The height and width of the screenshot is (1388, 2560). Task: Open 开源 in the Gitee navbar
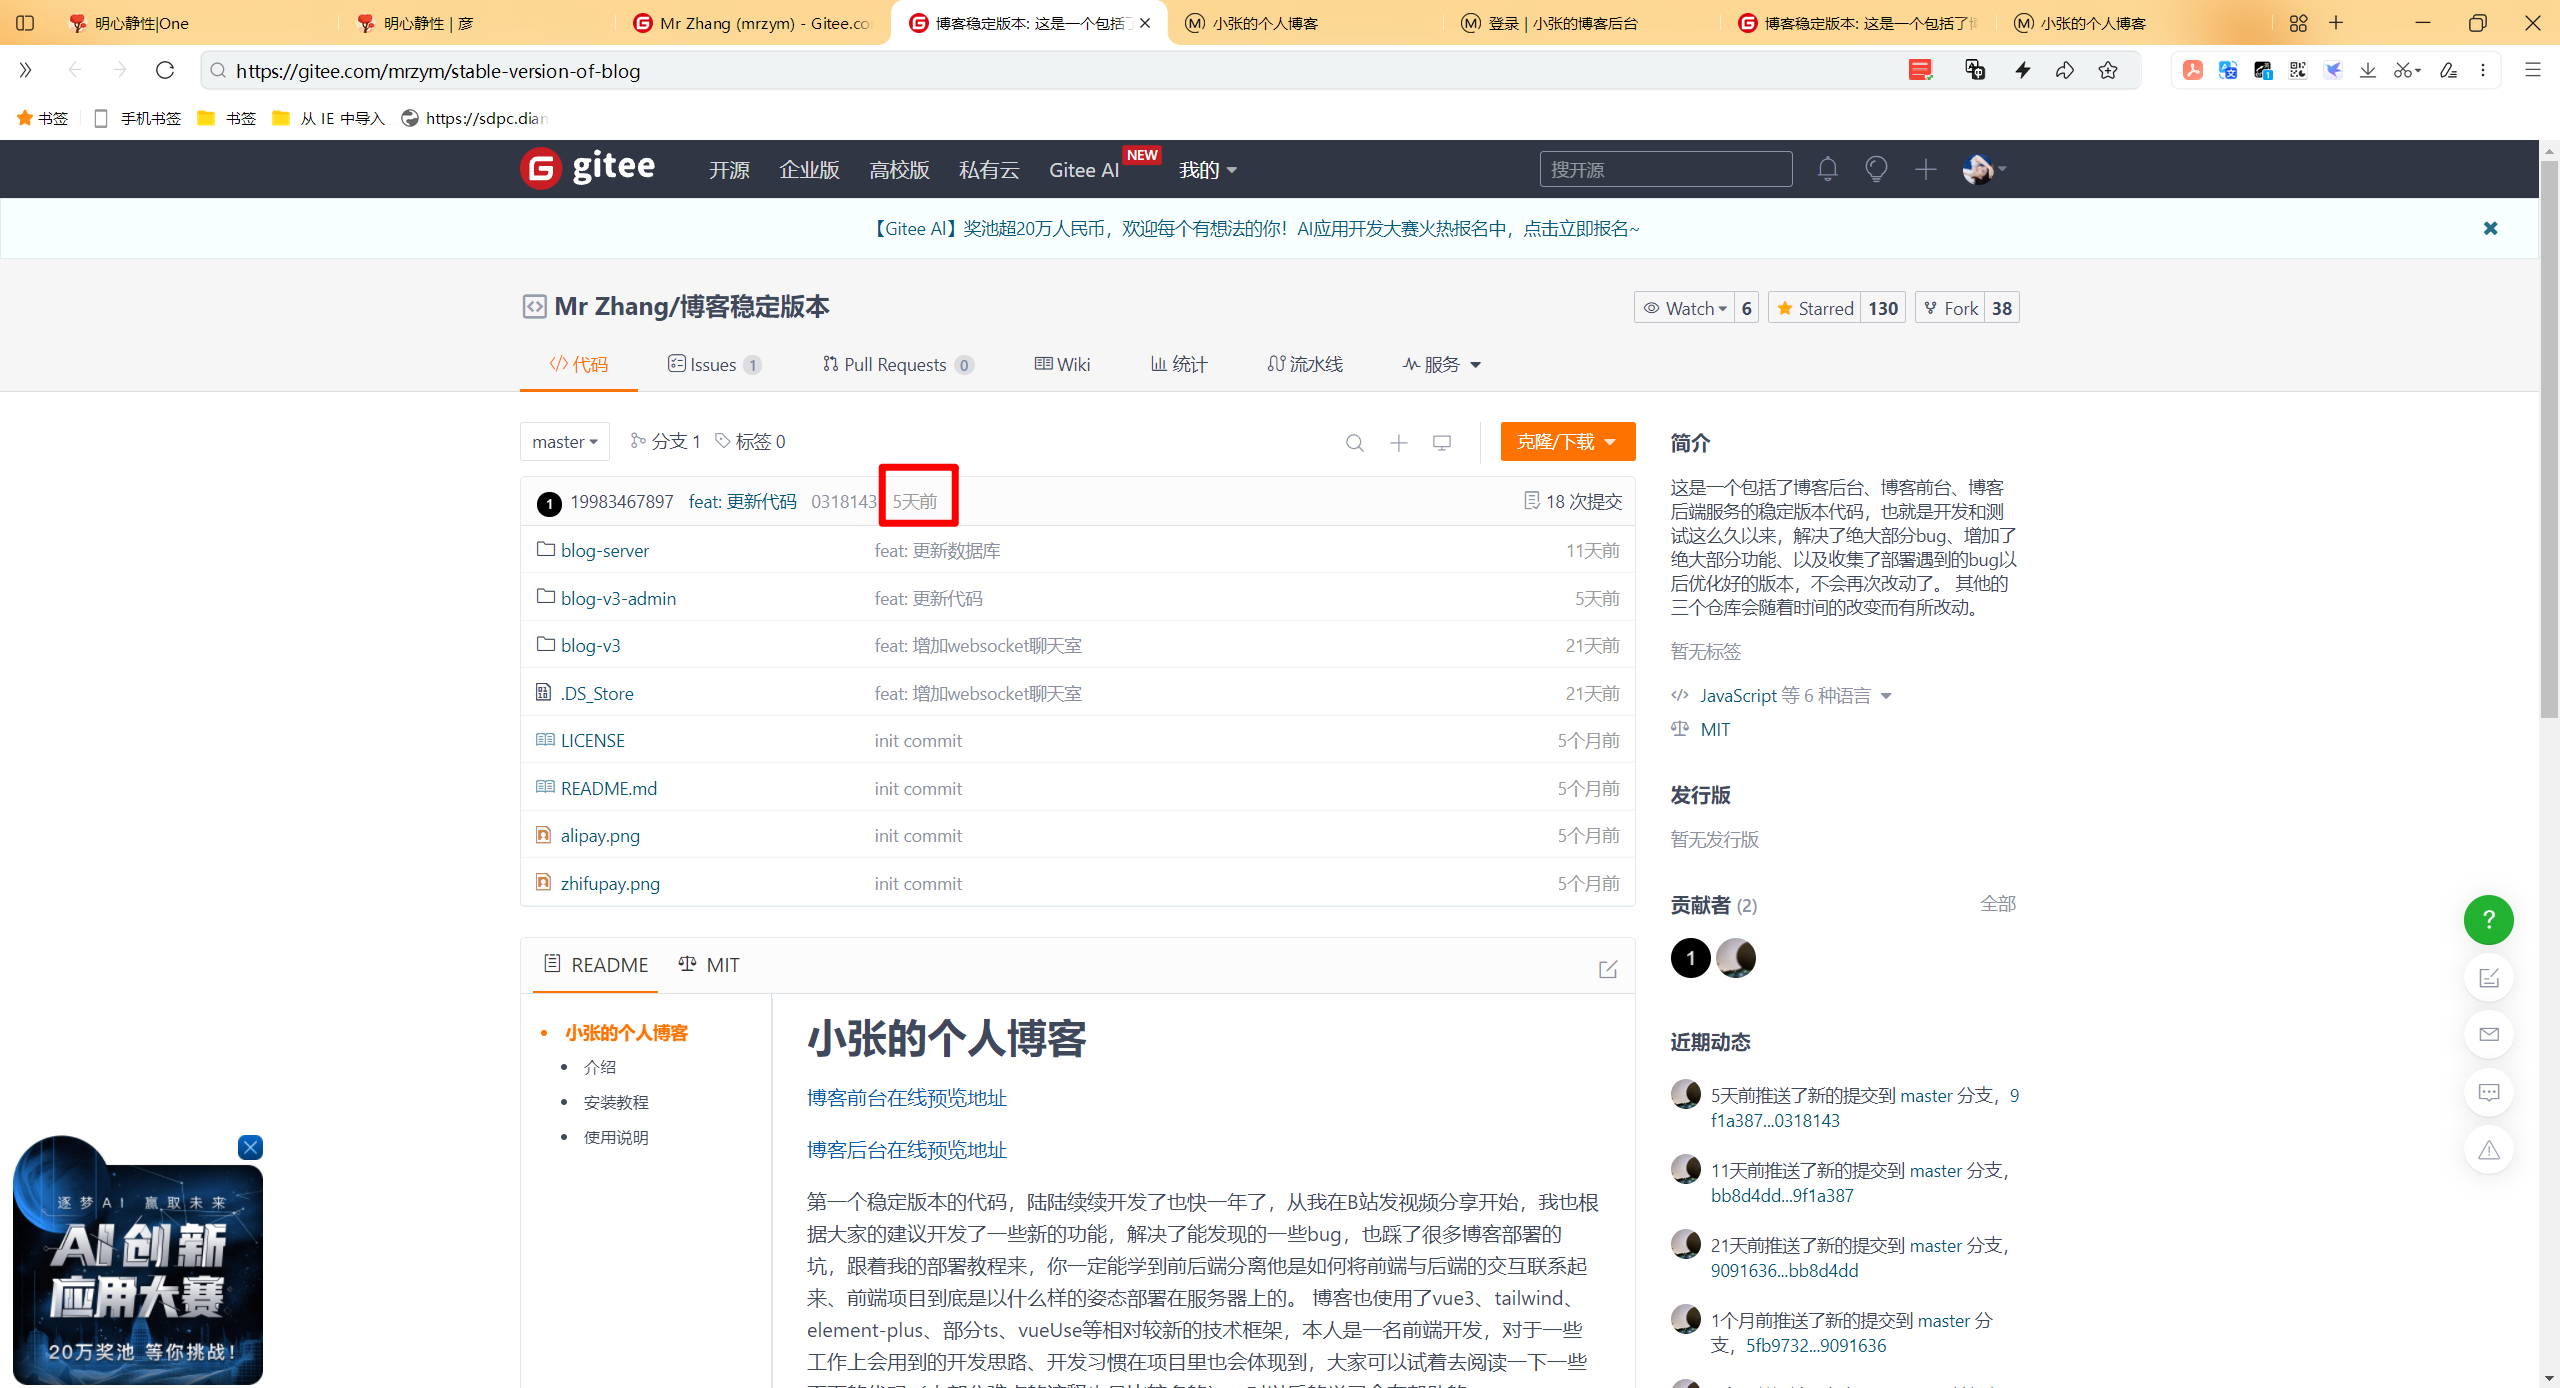729,170
